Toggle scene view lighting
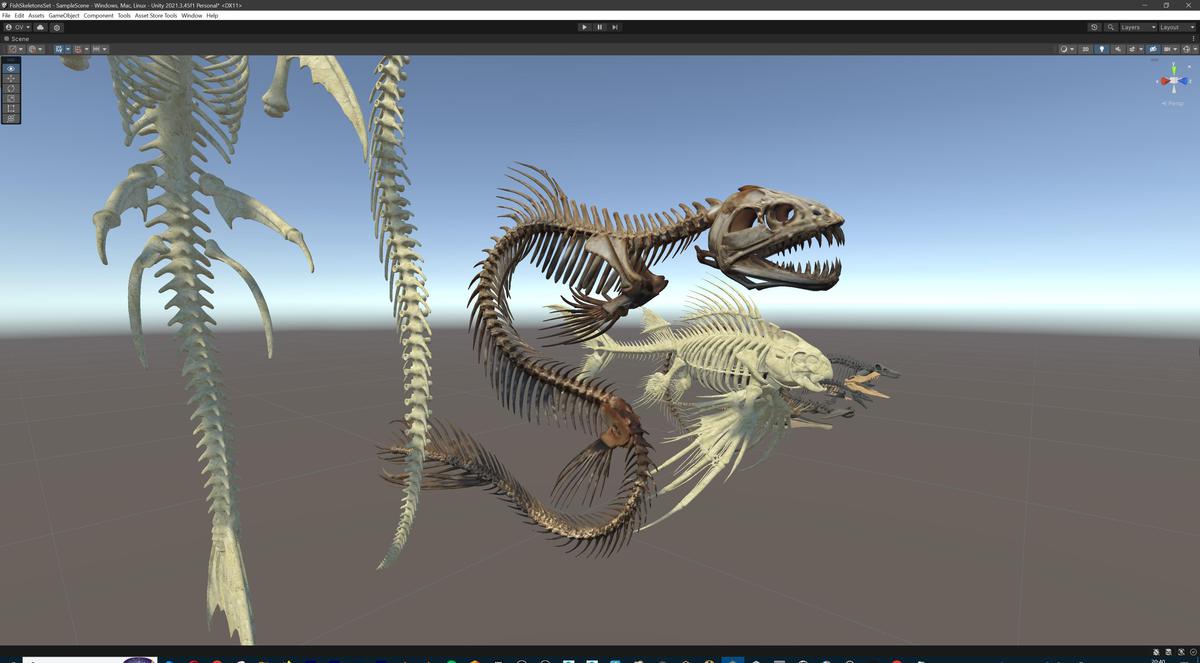This screenshot has height=663, width=1200. pos(1102,48)
